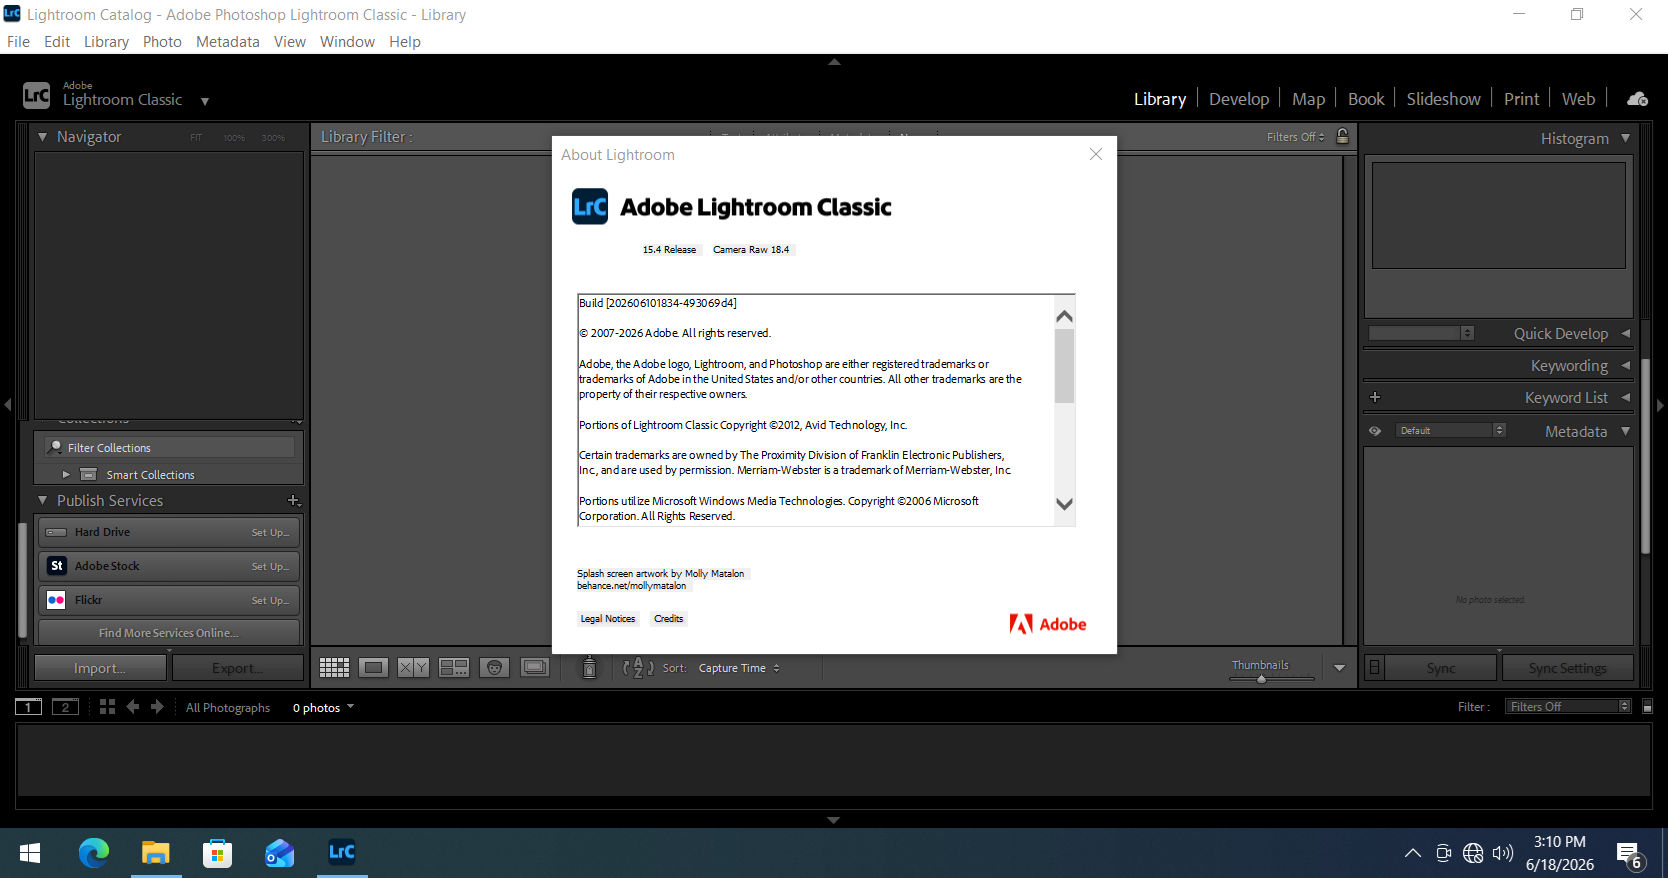Open the 0 photos source dropdown
The image size is (1668, 878).
tap(323, 708)
